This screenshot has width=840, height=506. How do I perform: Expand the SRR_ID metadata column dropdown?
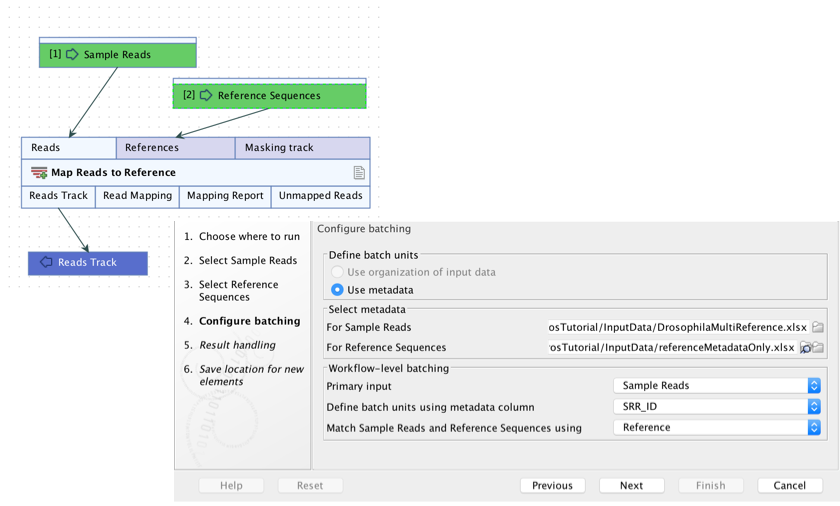coord(716,407)
